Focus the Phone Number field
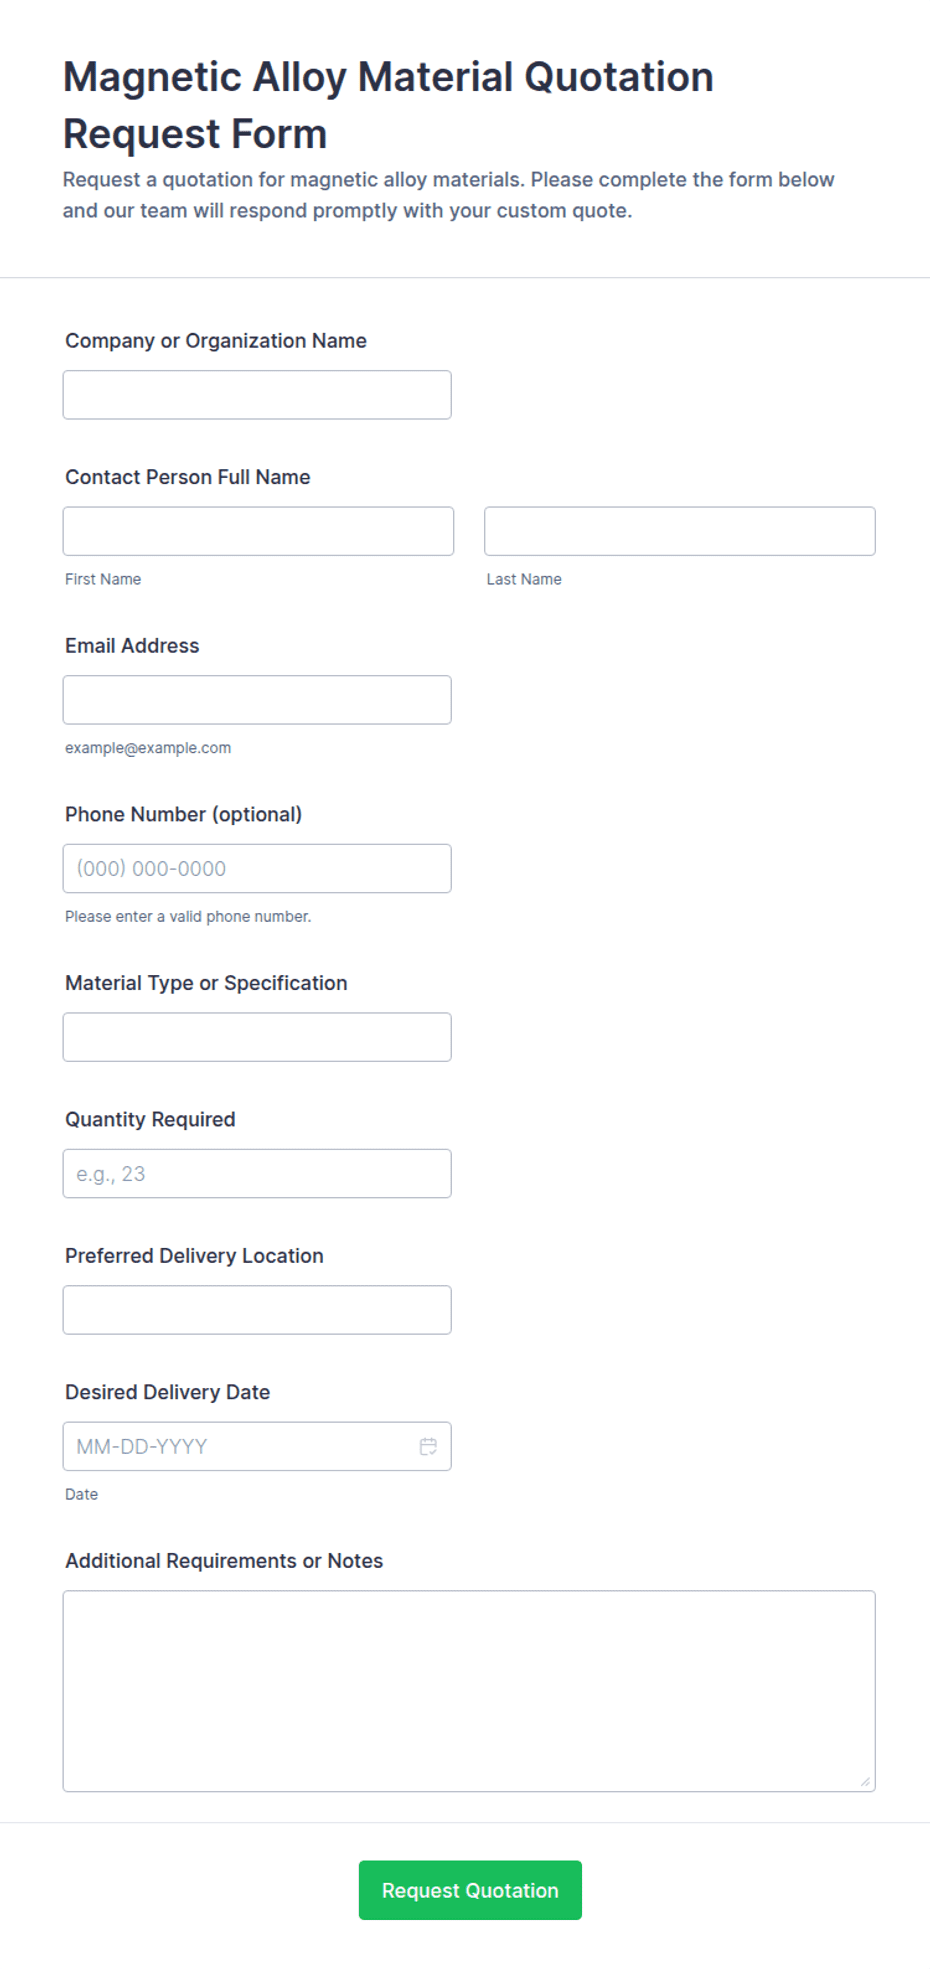The image size is (930, 1969). [257, 868]
